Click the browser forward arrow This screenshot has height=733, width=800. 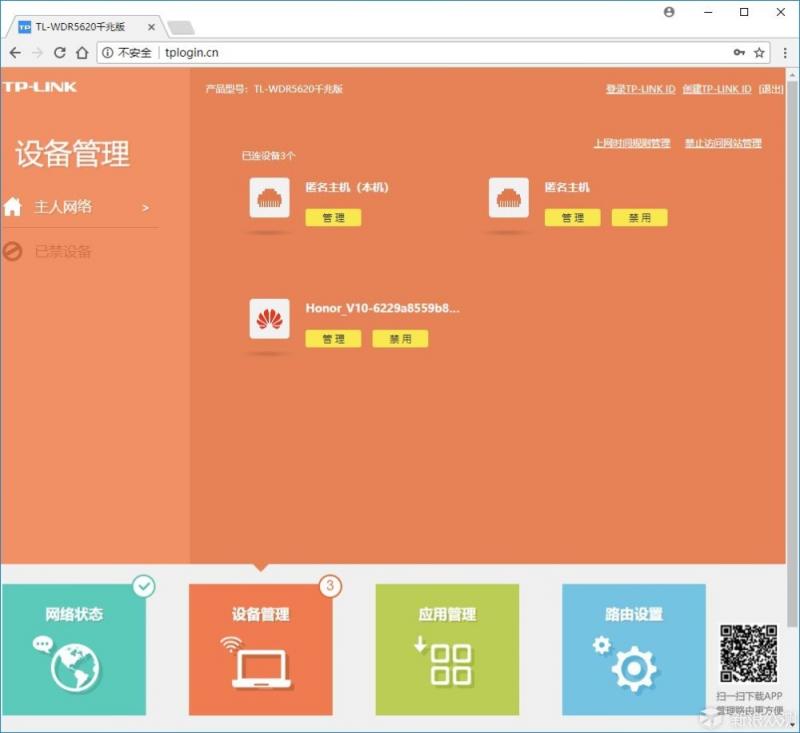click(x=37, y=53)
